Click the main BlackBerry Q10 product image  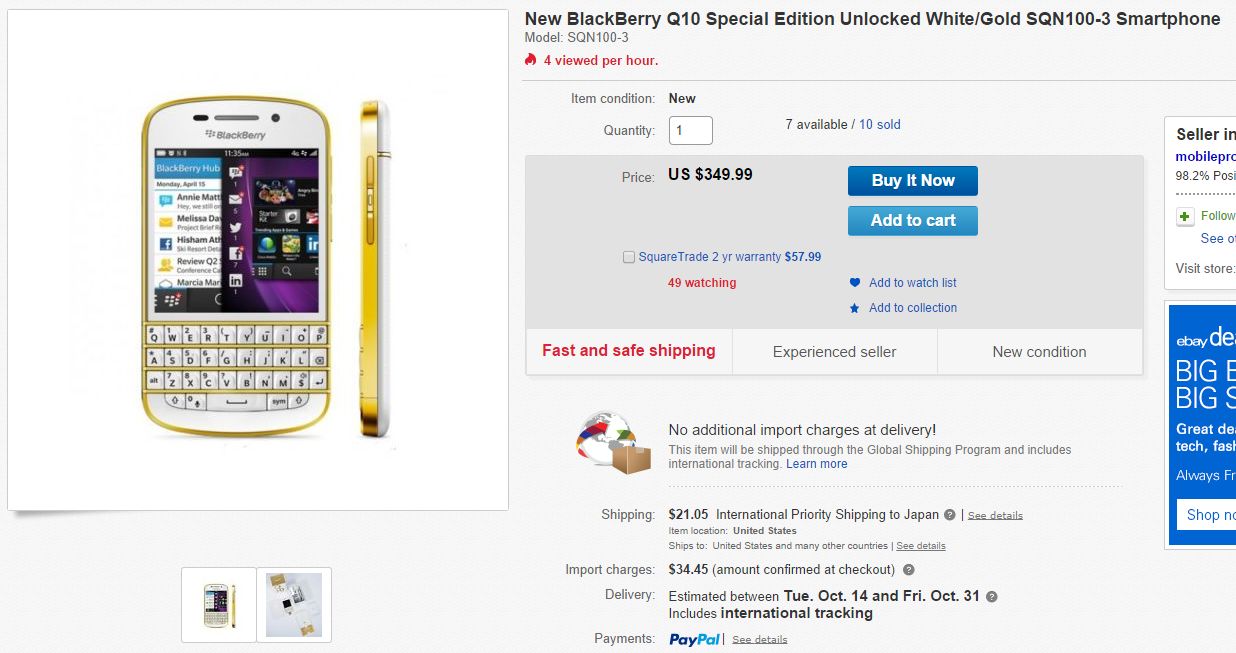click(x=258, y=260)
